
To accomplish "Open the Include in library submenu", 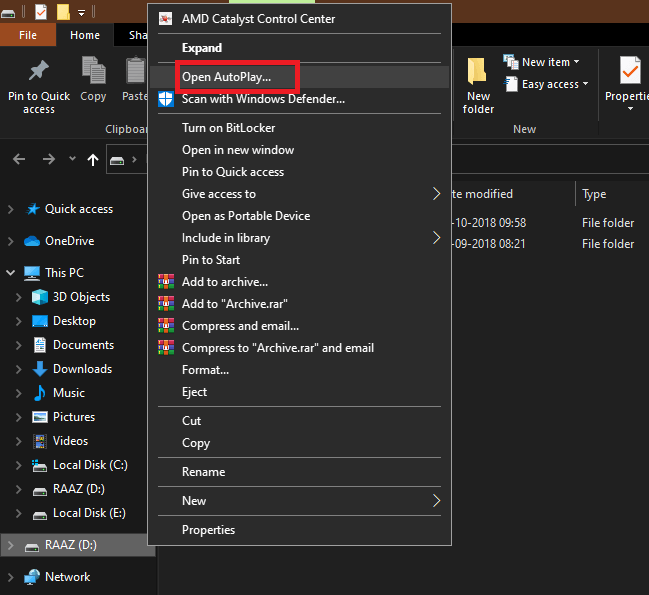I will click(299, 238).
